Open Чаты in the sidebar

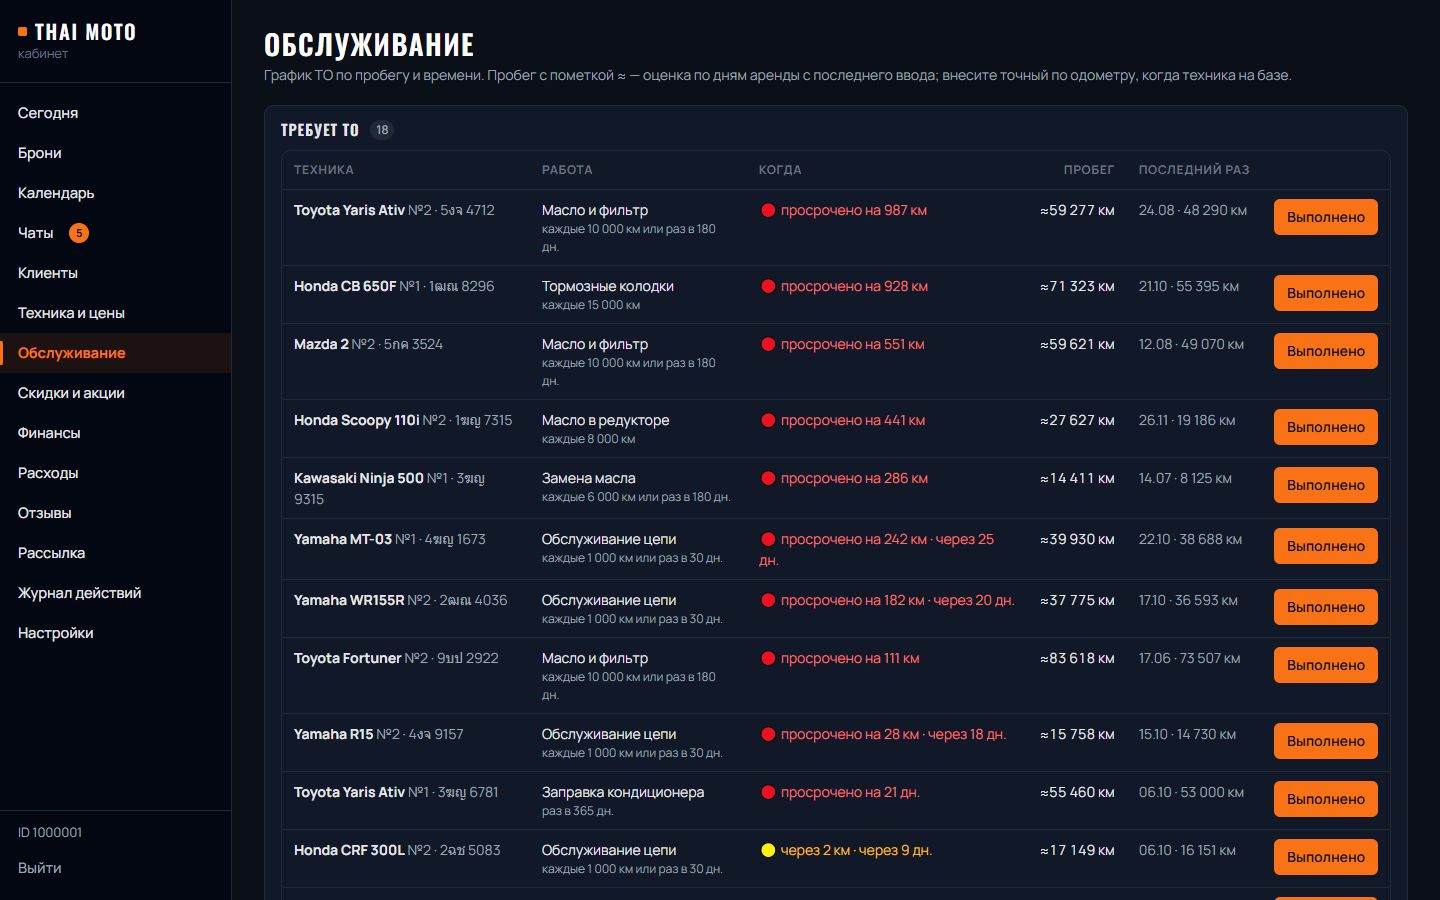(115, 233)
